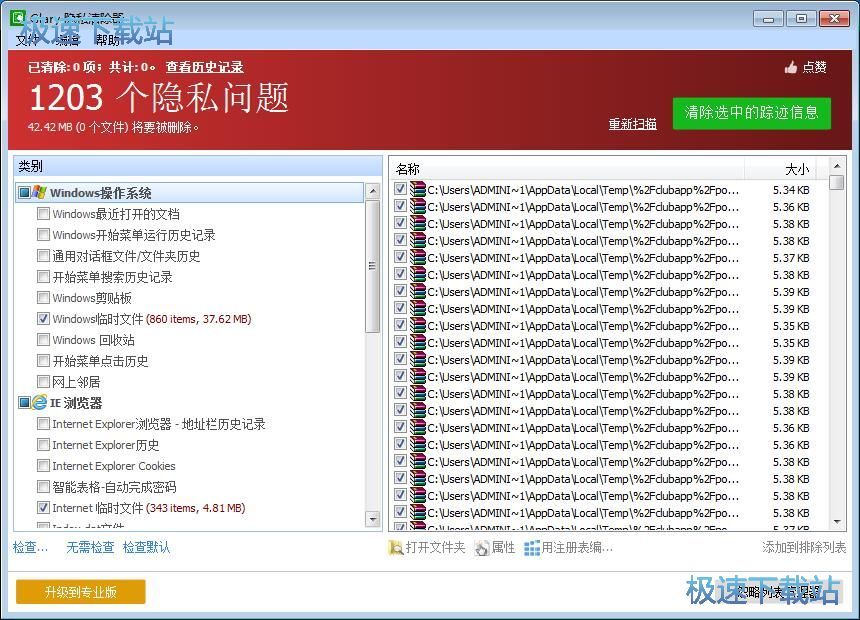Toggle the IE browser group checkbox
The height and width of the screenshot is (620, 860).
[x=24, y=403]
